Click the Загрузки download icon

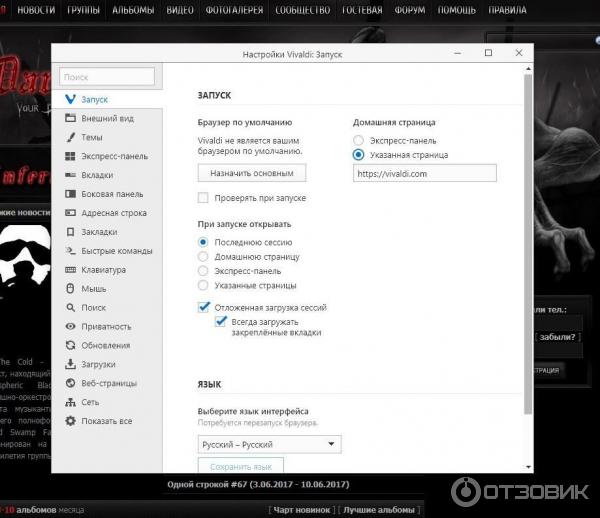coord(70,364)
